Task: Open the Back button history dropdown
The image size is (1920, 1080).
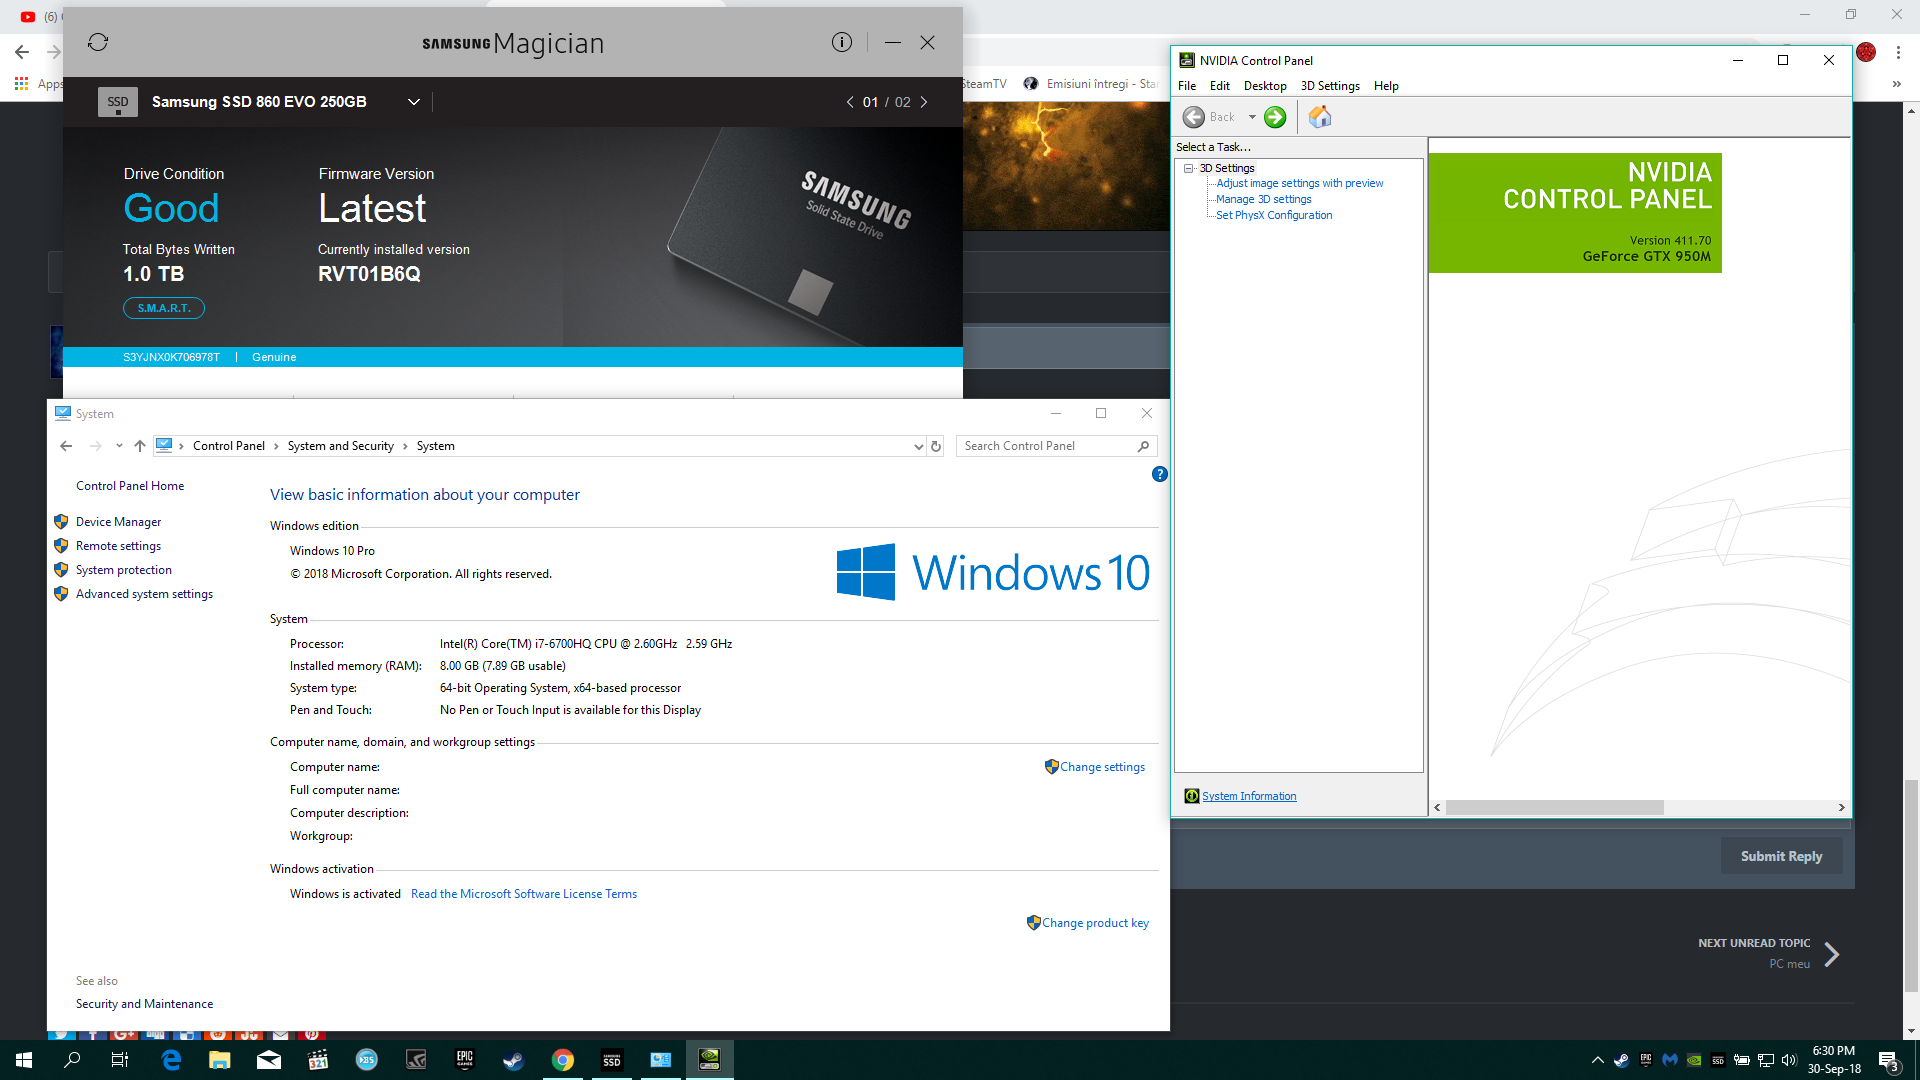Action: coord(1252,117)
